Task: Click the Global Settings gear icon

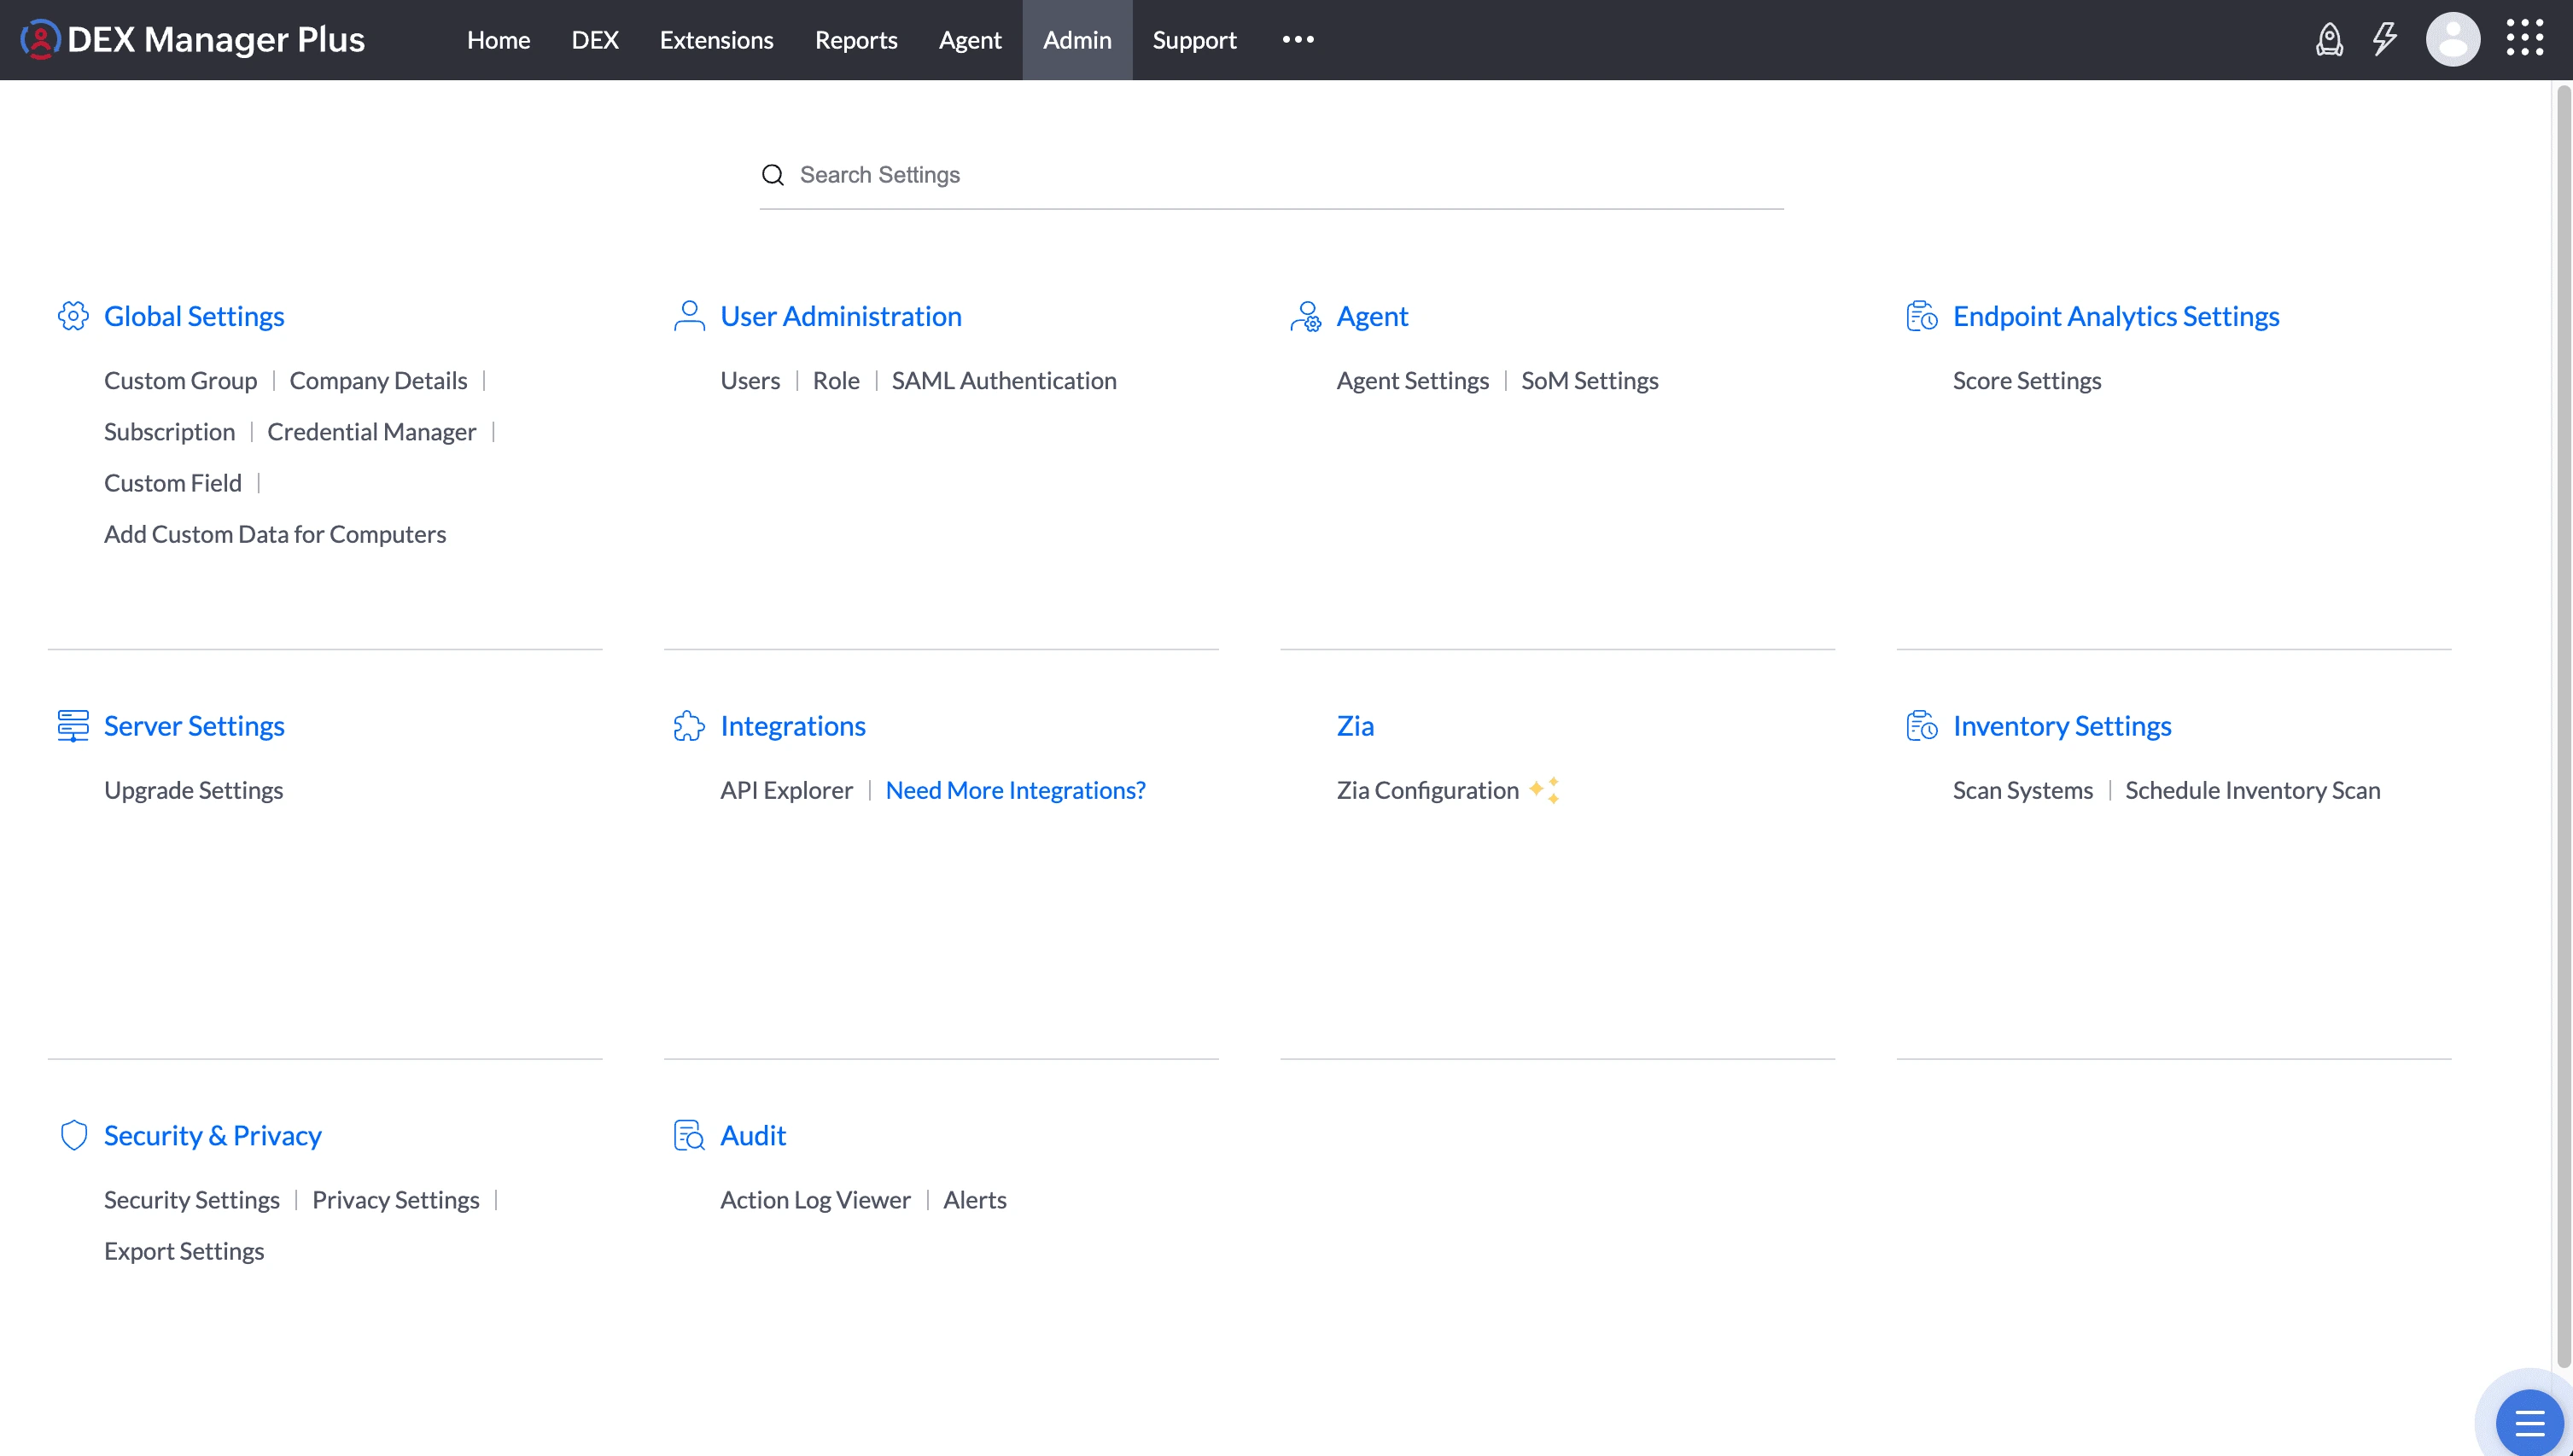Action: tap(73, 316)
